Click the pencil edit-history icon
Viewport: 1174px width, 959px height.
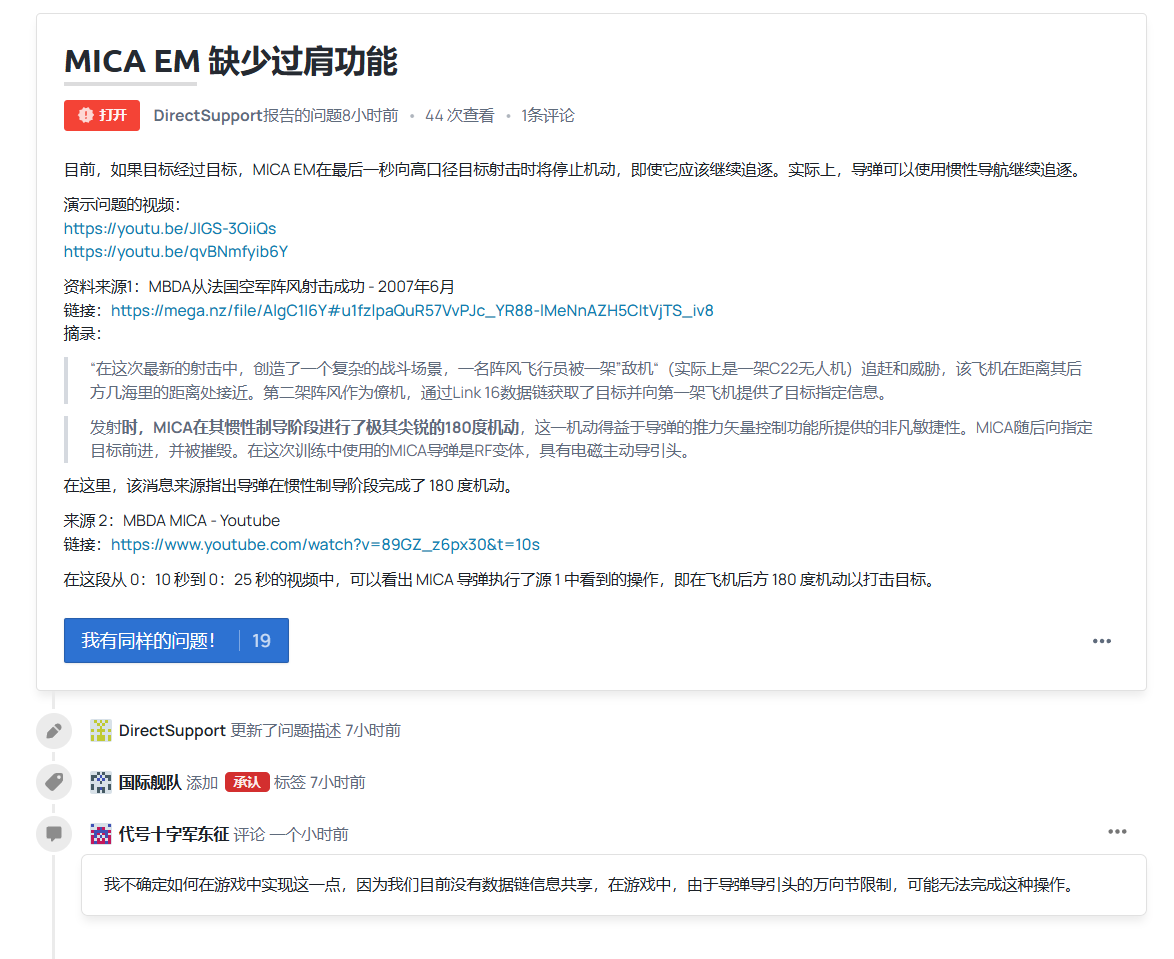[54, 731]
